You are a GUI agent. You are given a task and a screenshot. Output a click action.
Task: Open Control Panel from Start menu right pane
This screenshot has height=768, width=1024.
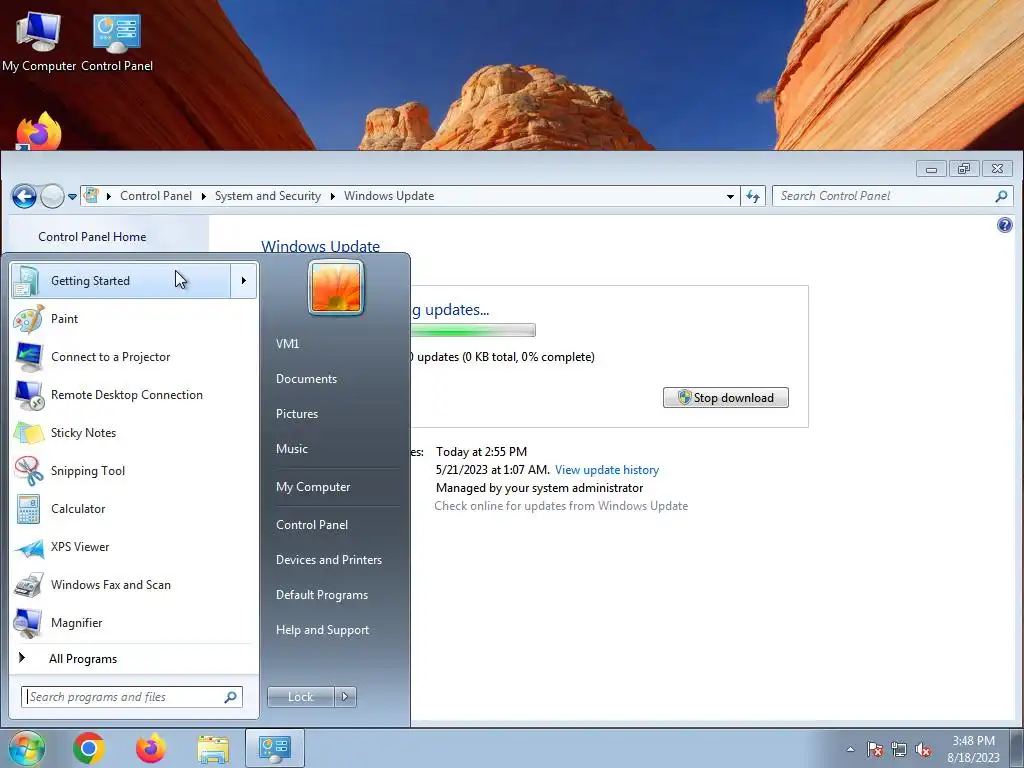pos(312,524)
